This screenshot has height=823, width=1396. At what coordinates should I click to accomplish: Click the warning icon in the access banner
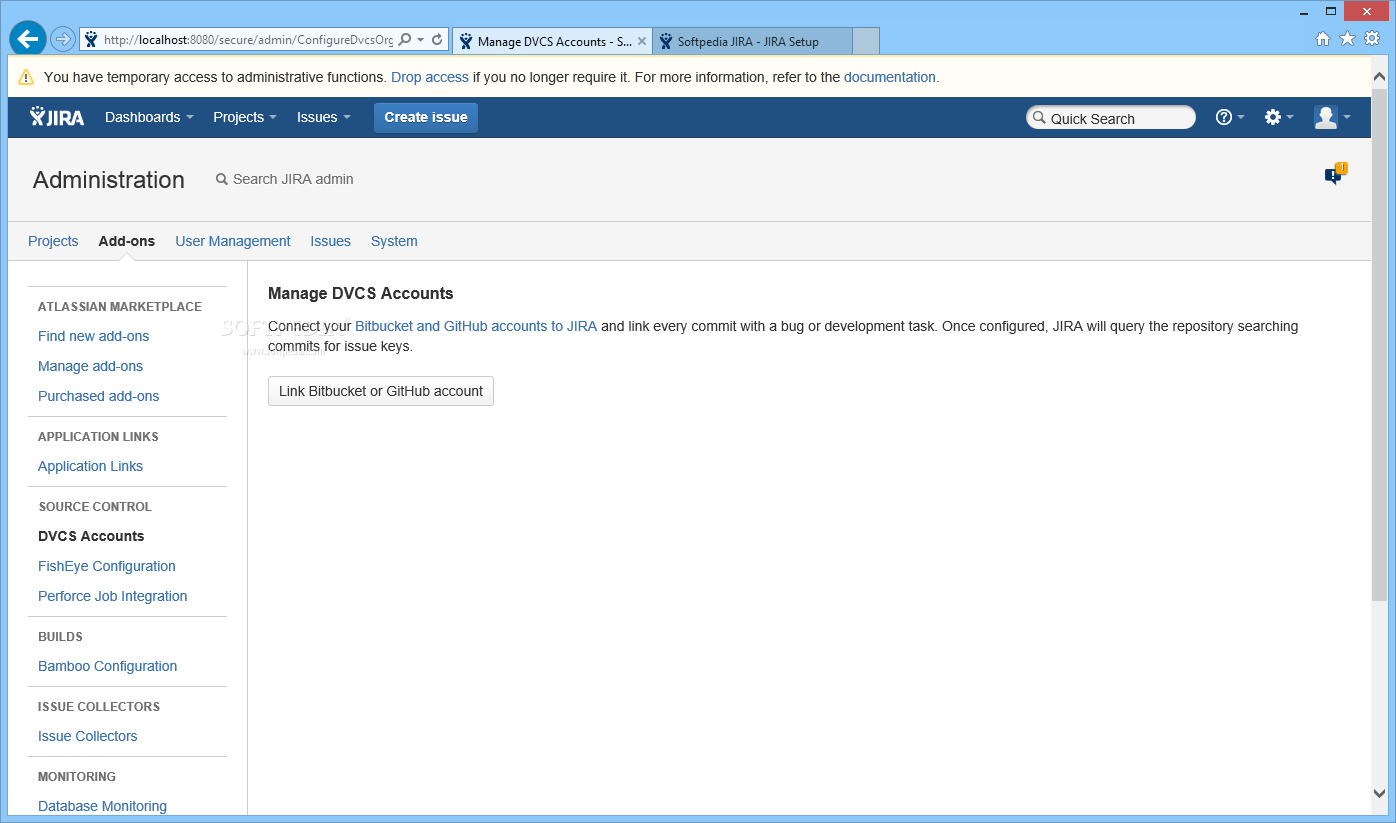point(26,77)
